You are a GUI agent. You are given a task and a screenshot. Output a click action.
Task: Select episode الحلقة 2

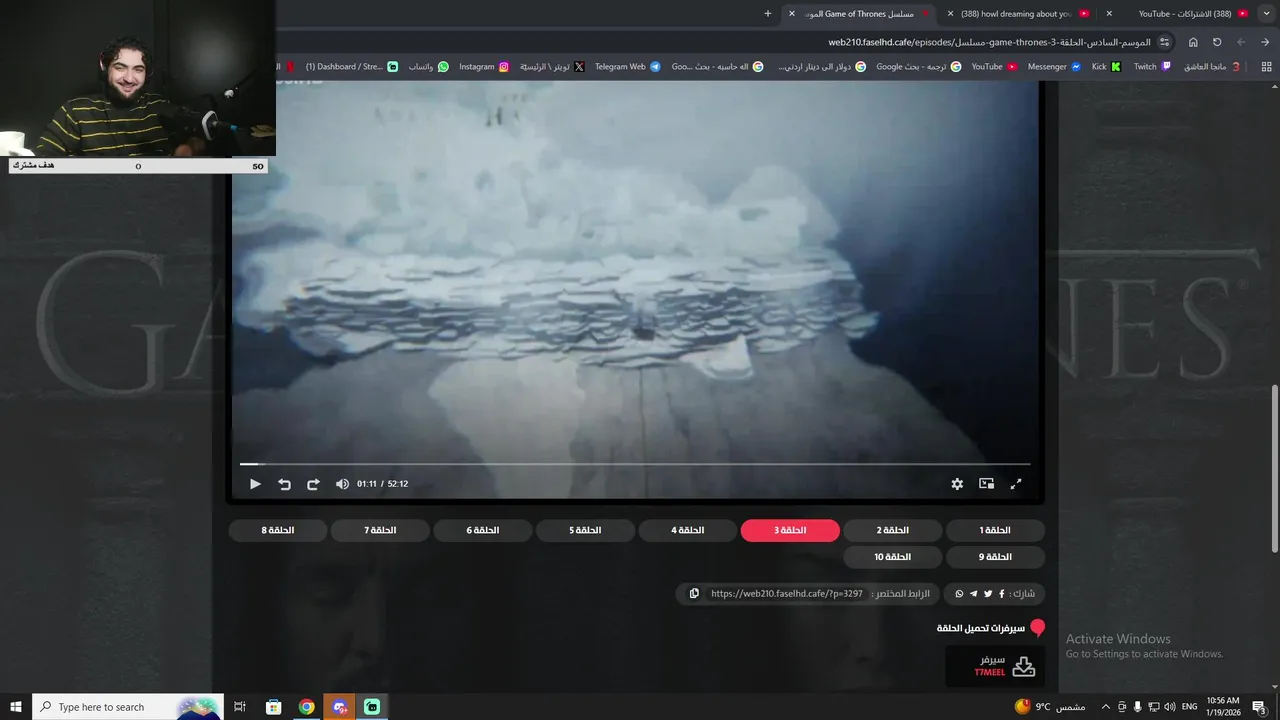[893, 530]
